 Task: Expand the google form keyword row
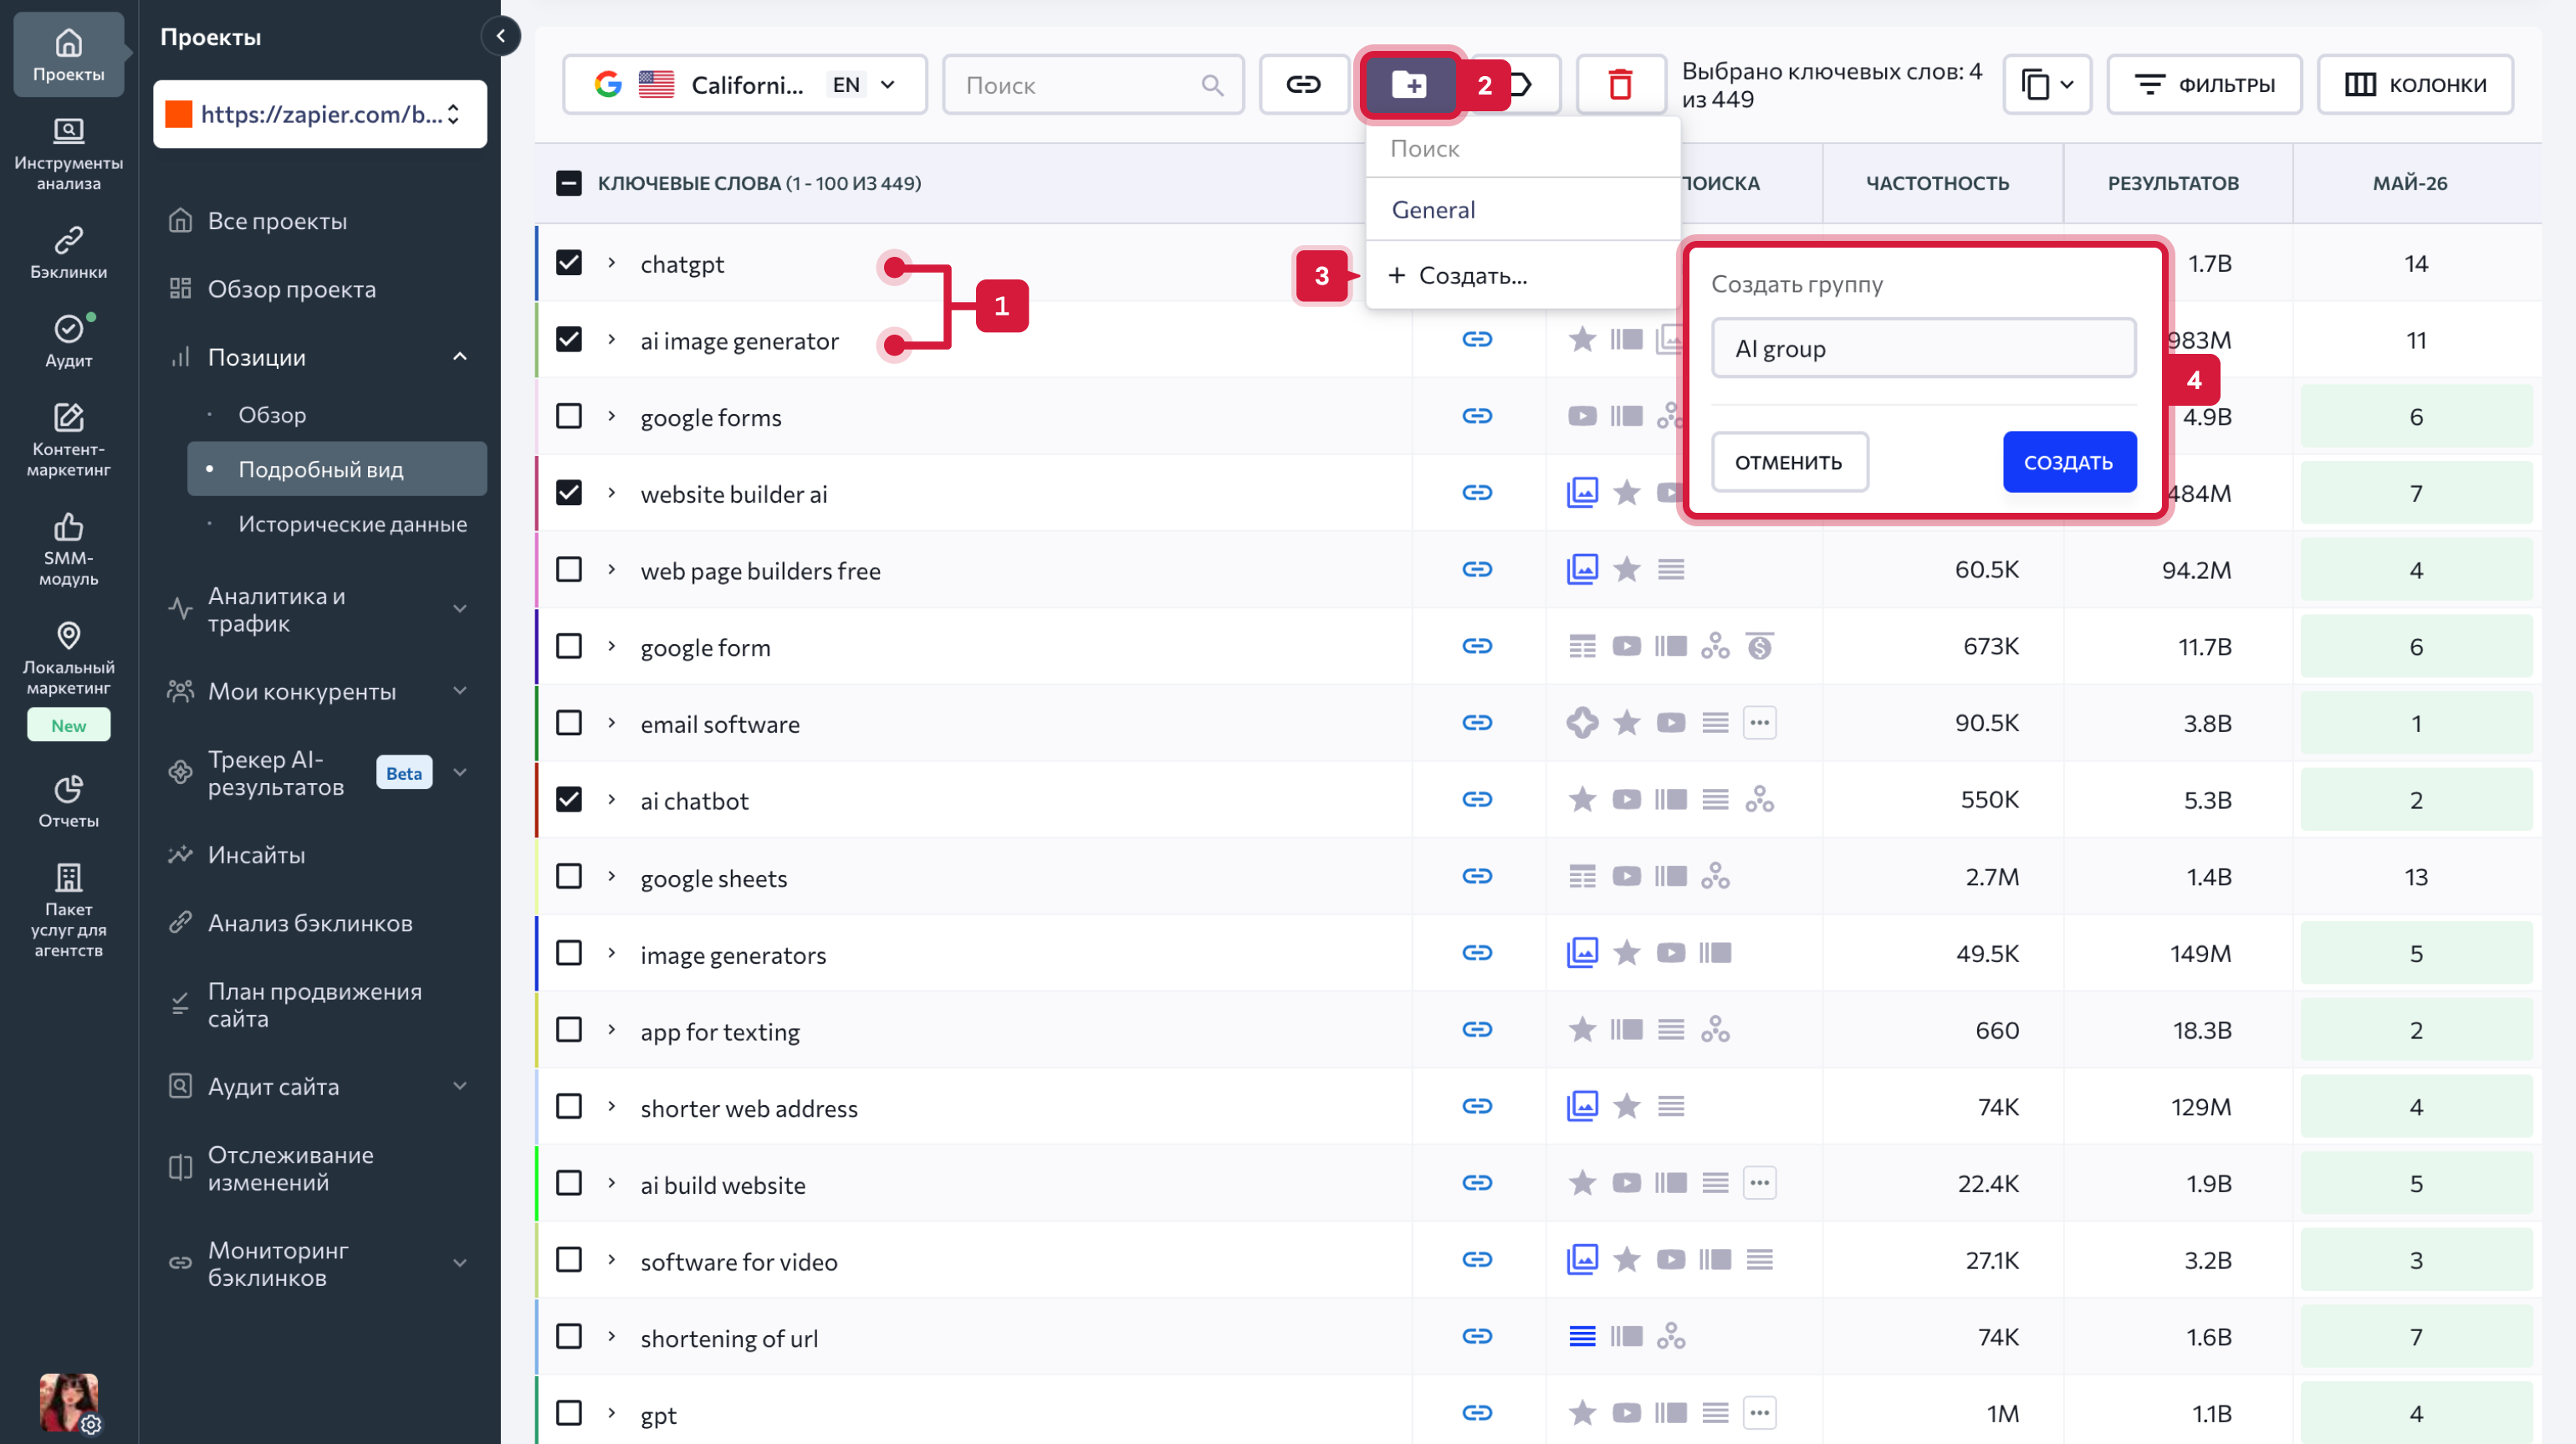(x=611, y=646)
